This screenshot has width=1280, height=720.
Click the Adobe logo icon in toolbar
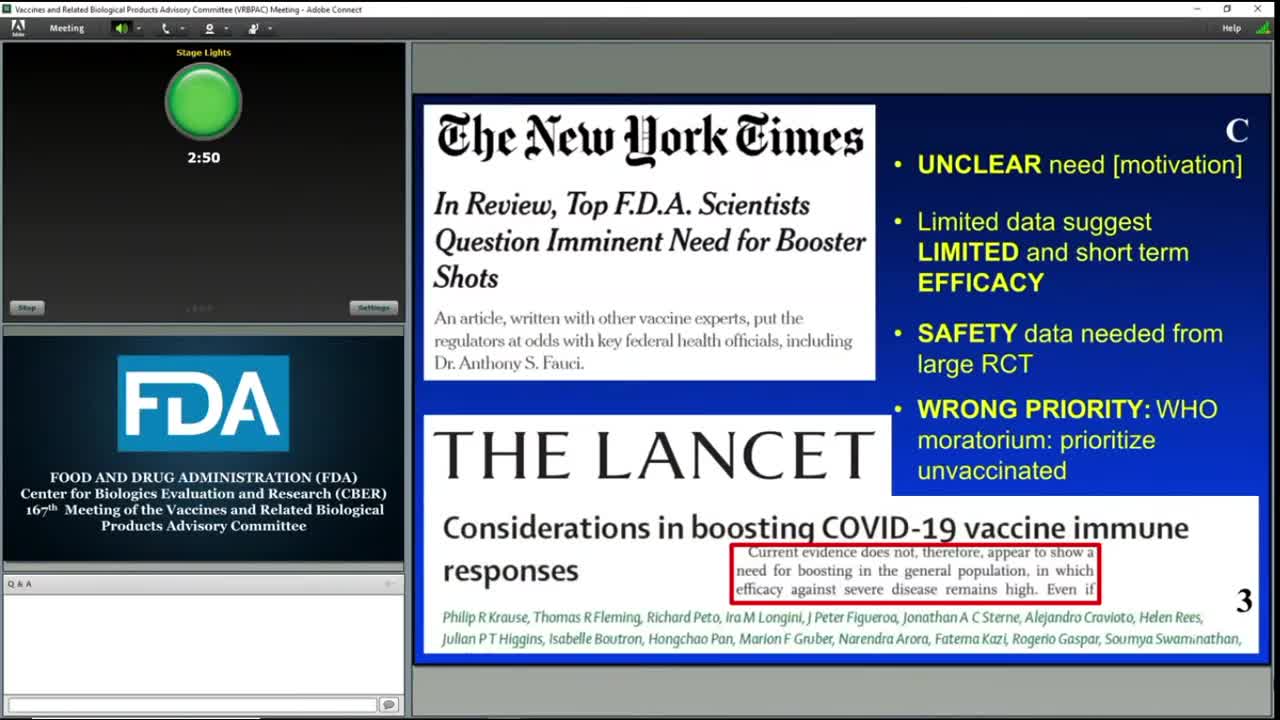18,28
